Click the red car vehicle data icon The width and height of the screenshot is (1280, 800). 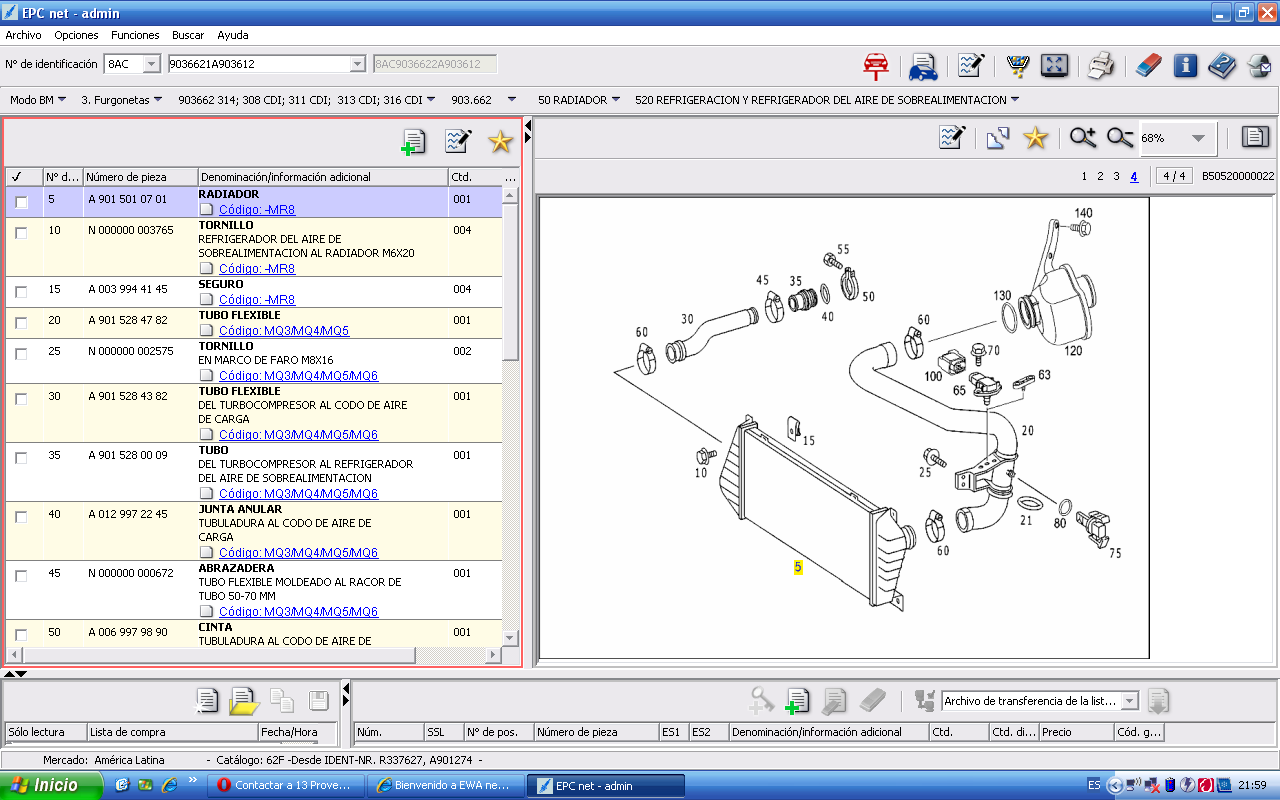[876, 66]
